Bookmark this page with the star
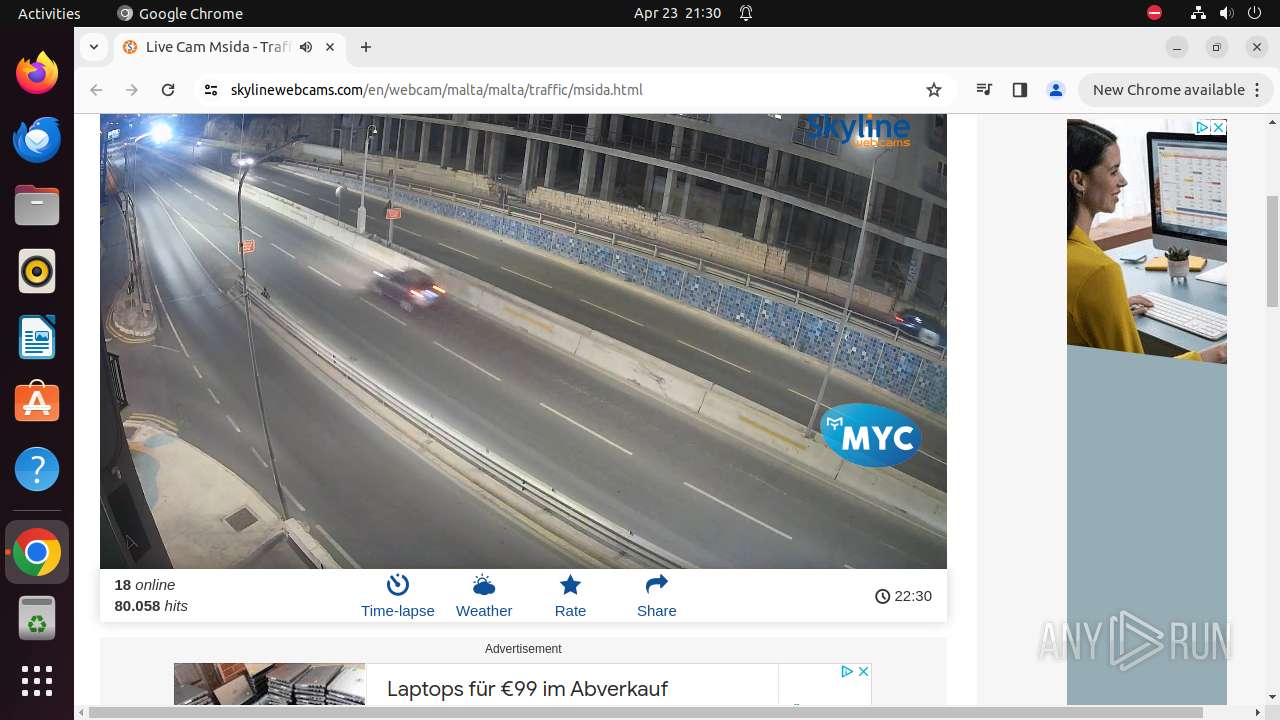This screenshot has height=720, width=1280. [x=934, y=90]
